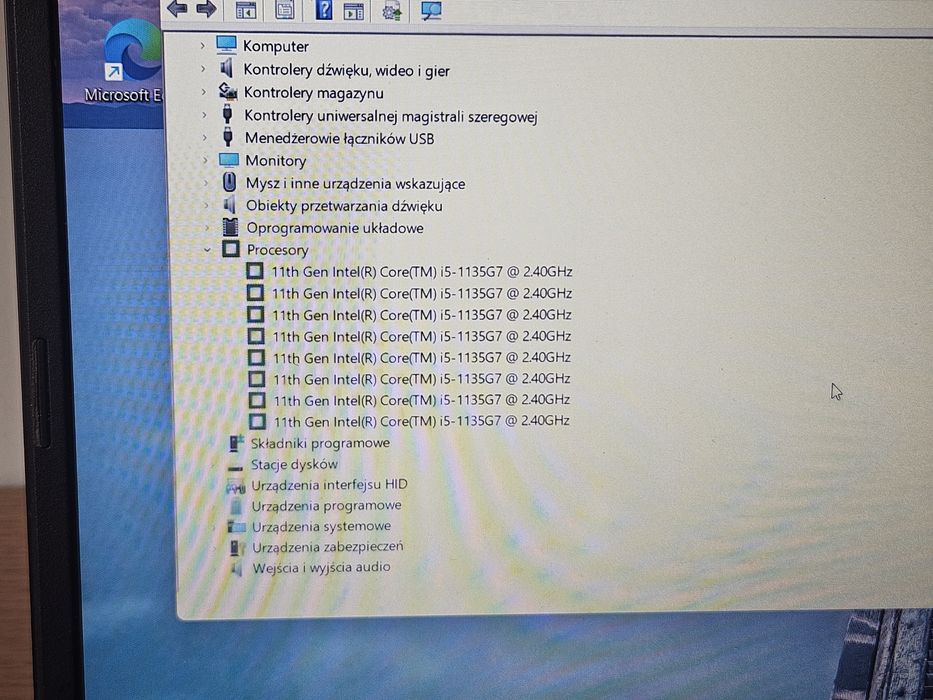Select the Urządzenia interfejsu HID icon
Viewport: 933px width, 700px height.
tap(236, 486)
